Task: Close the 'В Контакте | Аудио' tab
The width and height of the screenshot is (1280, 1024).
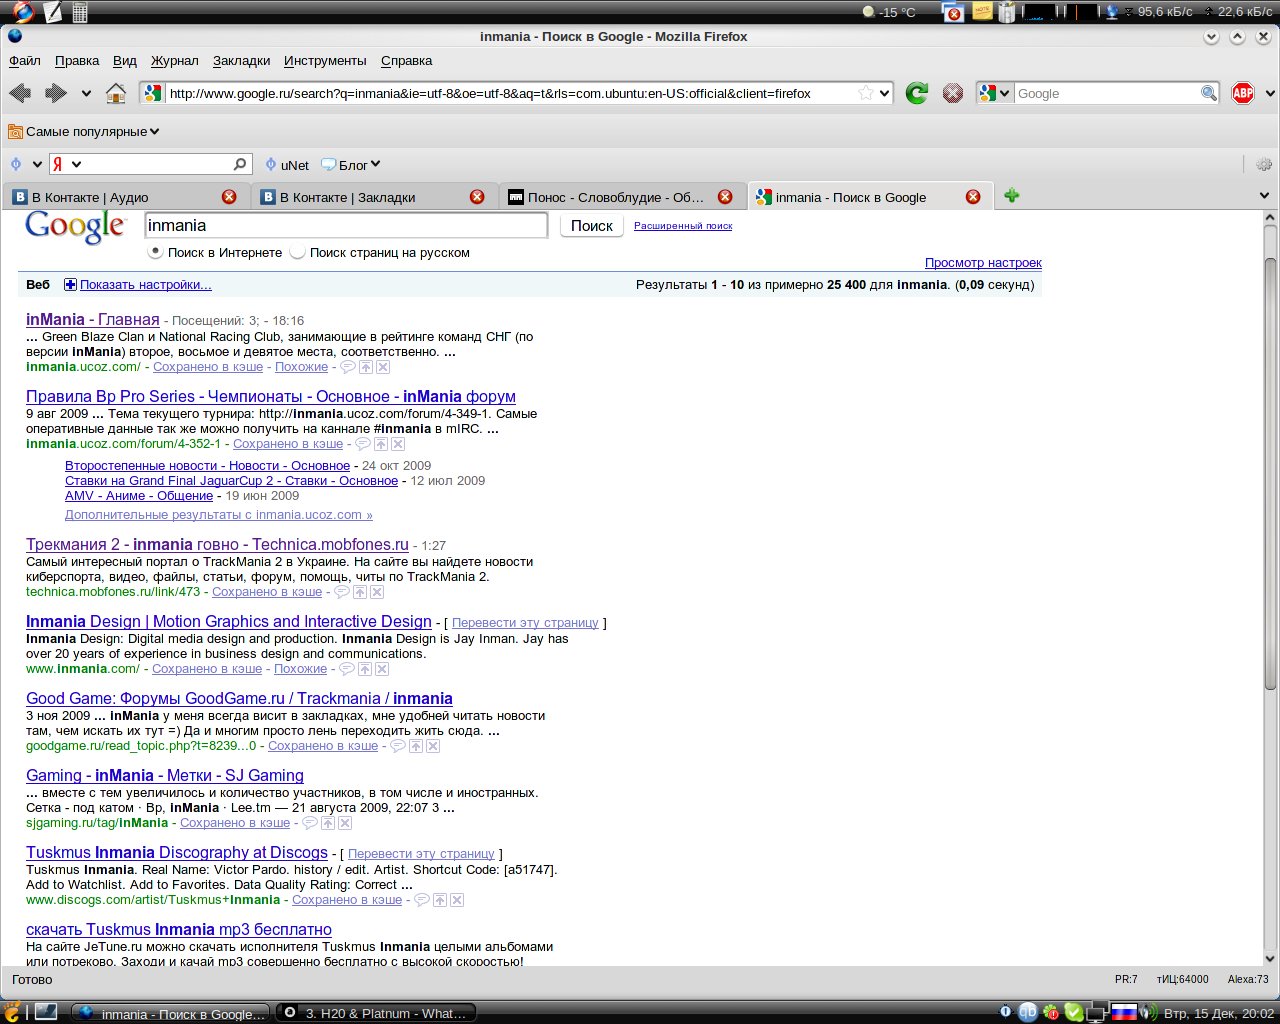Action: (x=229, y=197)
